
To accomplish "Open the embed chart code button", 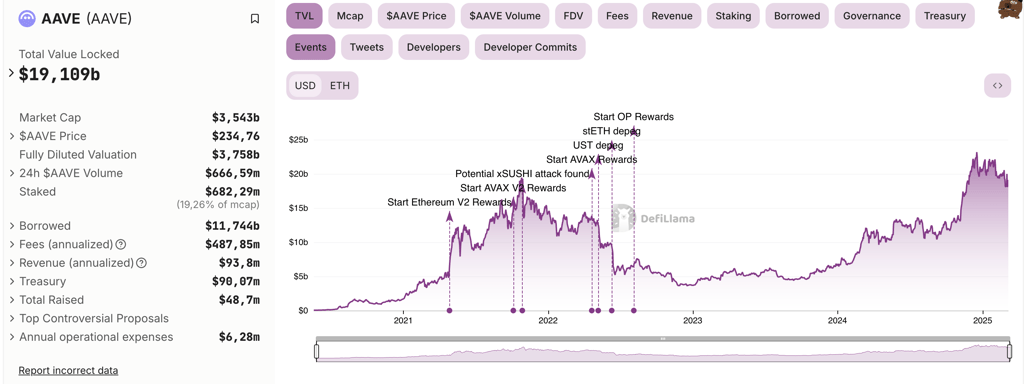I will (x=997, y=86).
